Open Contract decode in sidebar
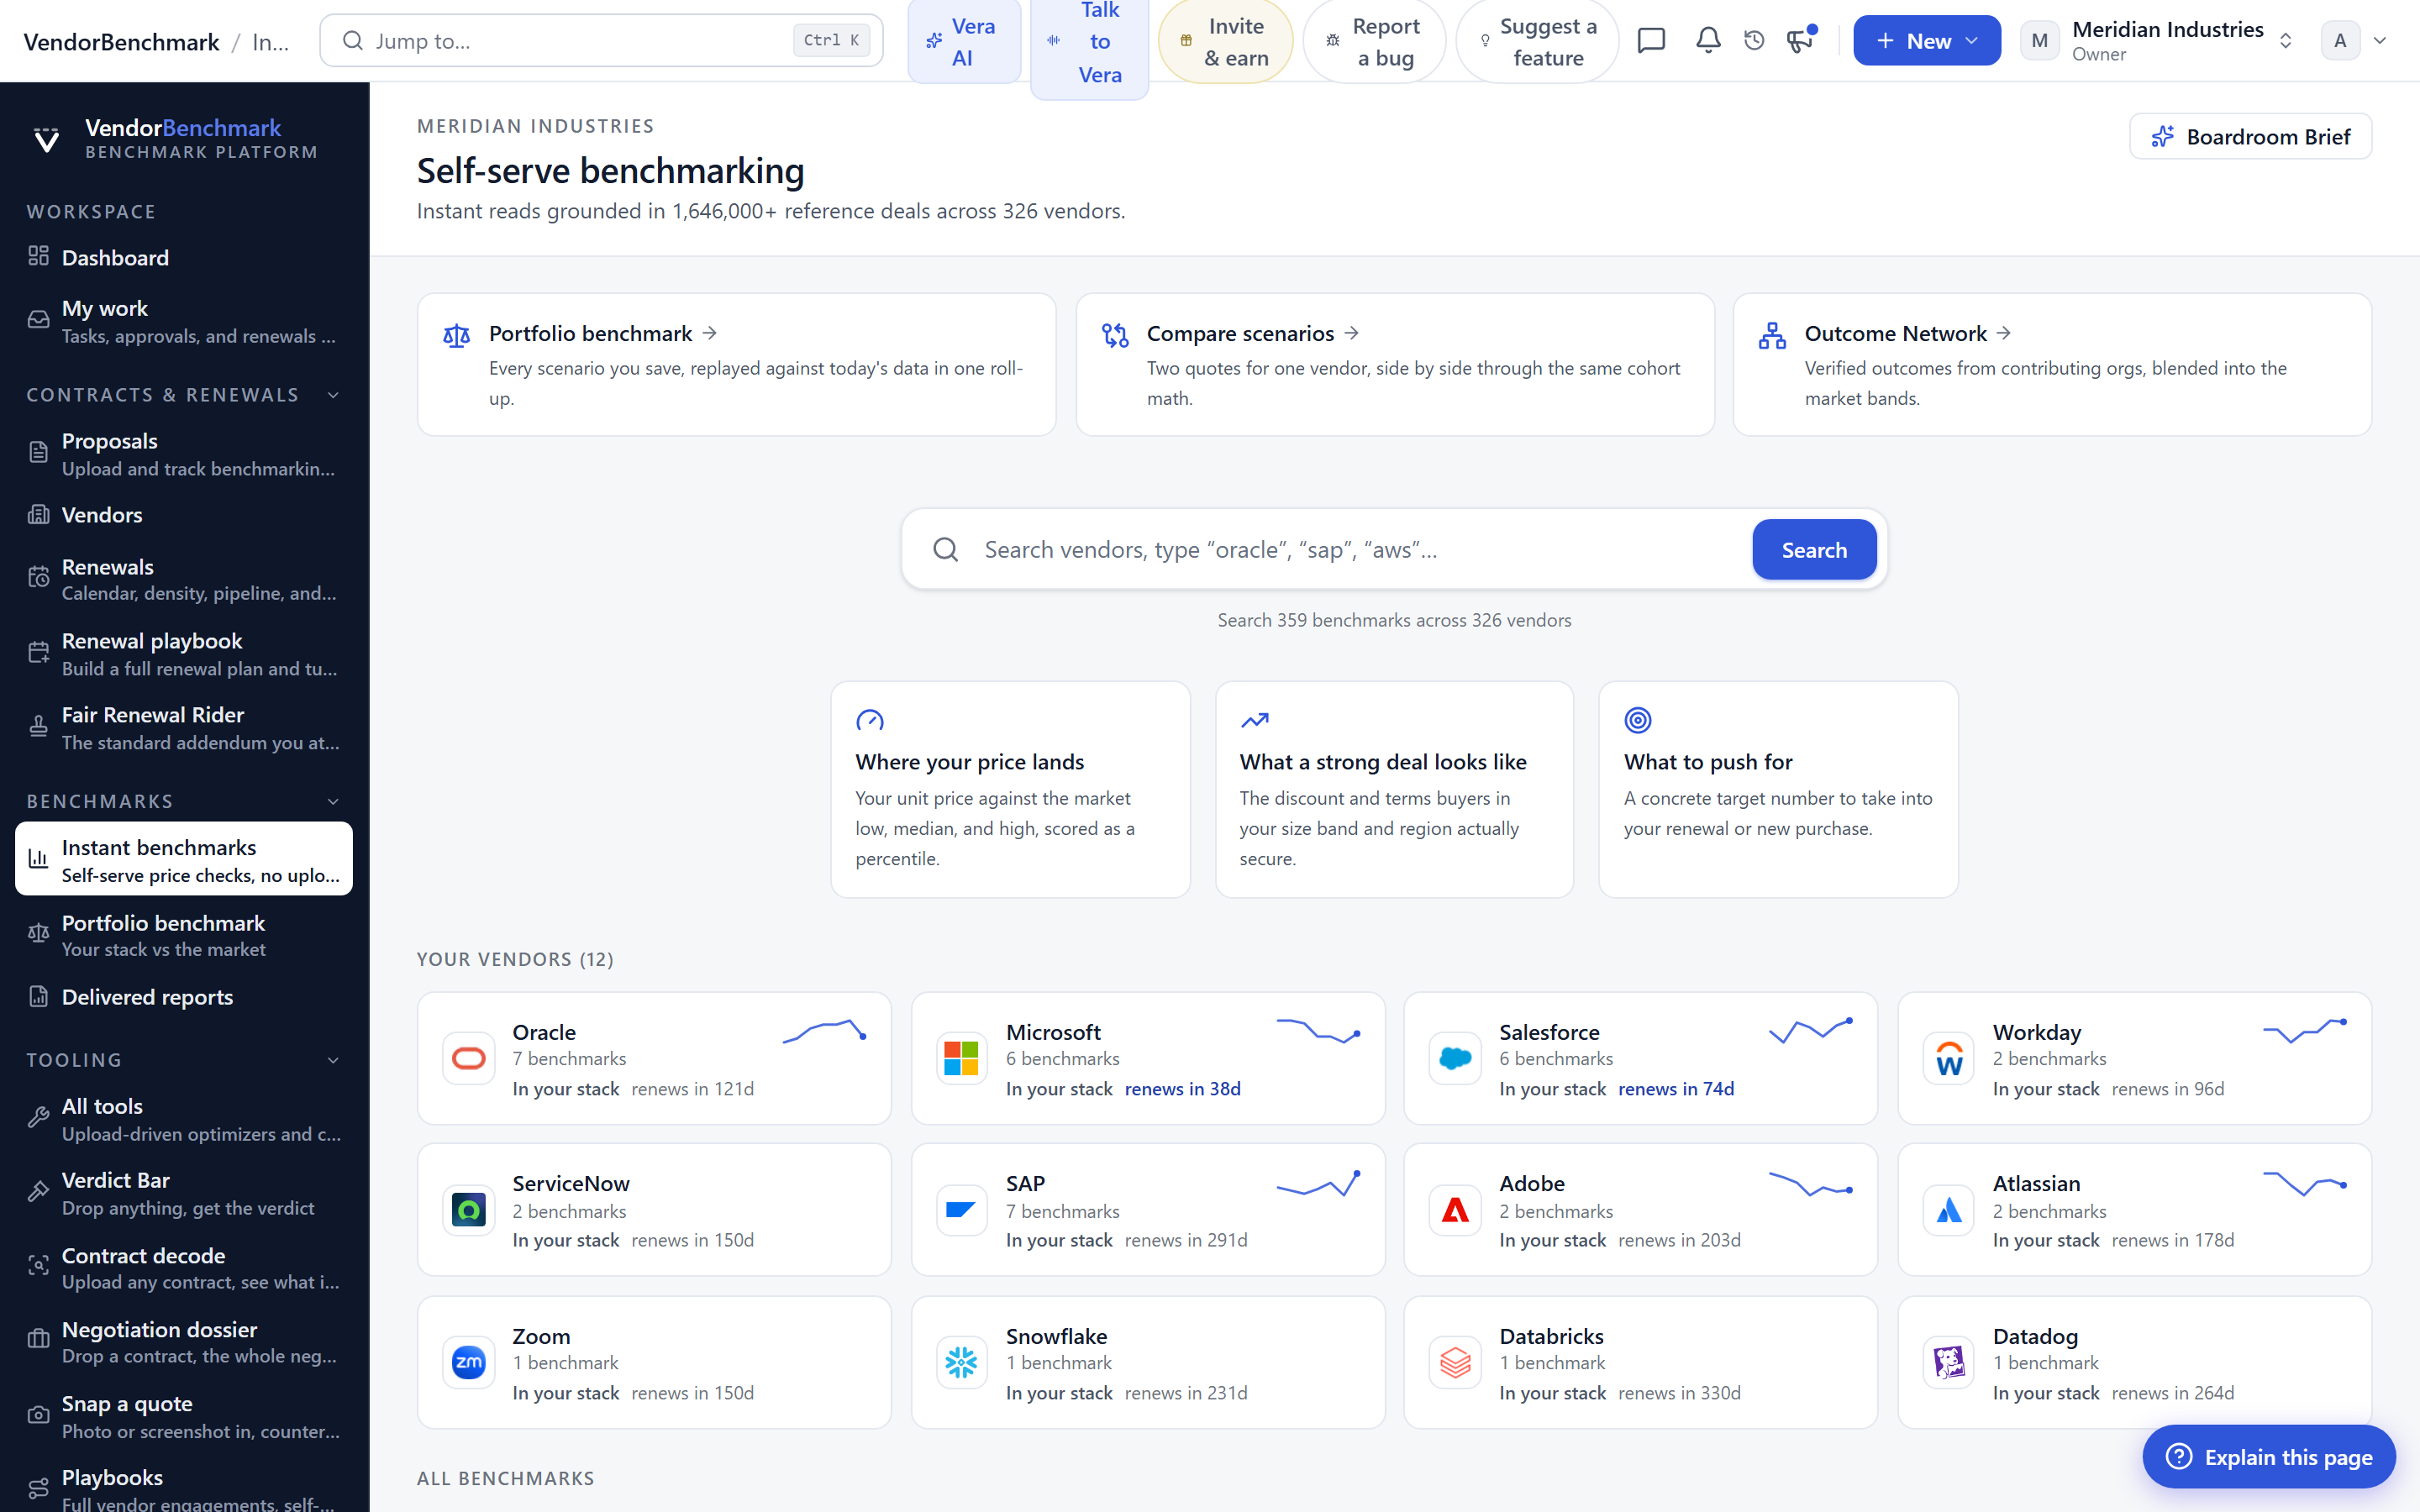 tap(184, 1268)
